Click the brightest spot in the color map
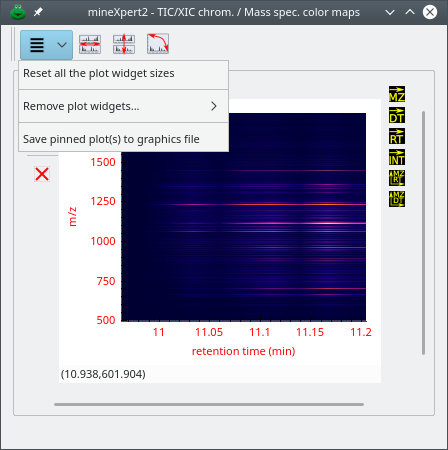 328,223
